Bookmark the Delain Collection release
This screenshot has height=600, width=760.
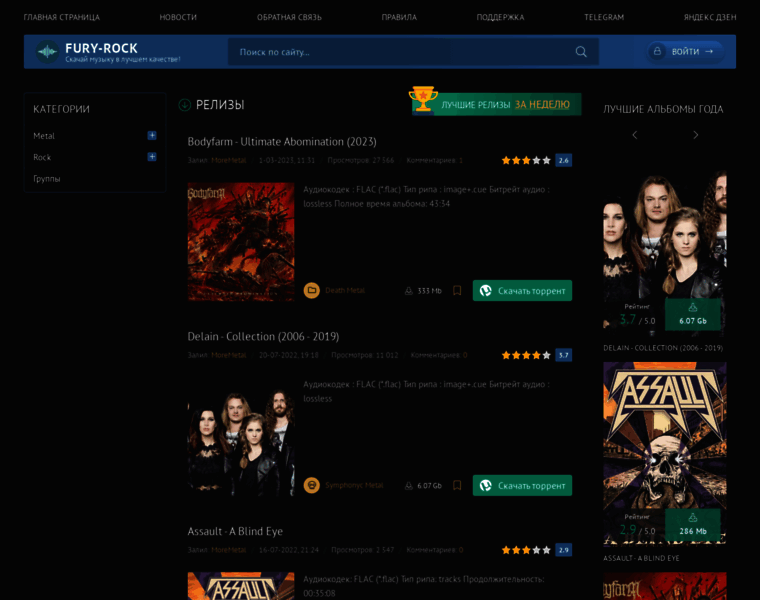(x=457, y=485)
